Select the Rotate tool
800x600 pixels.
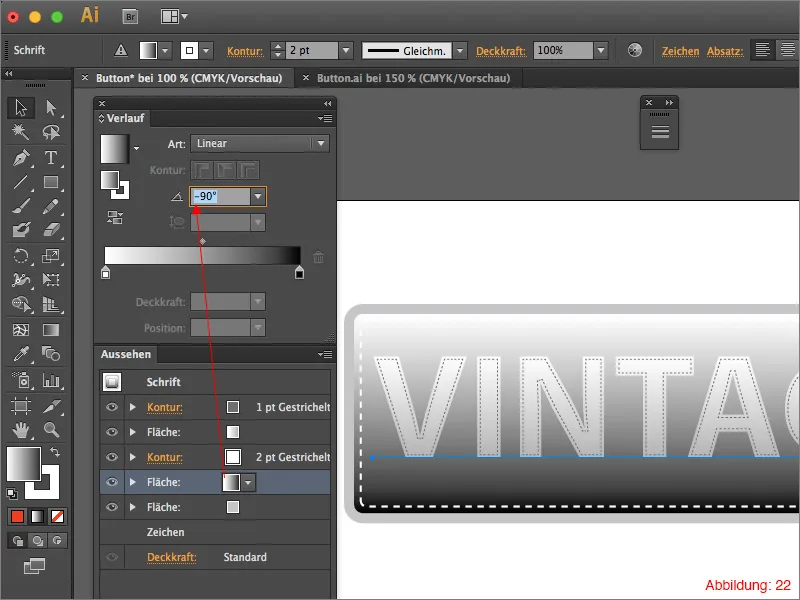21,256
